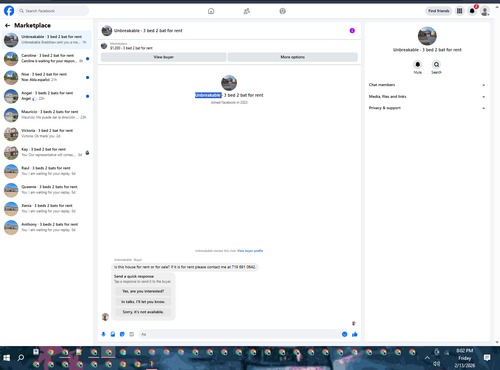Open Victoria conversation in list

[x=47, y=133]
